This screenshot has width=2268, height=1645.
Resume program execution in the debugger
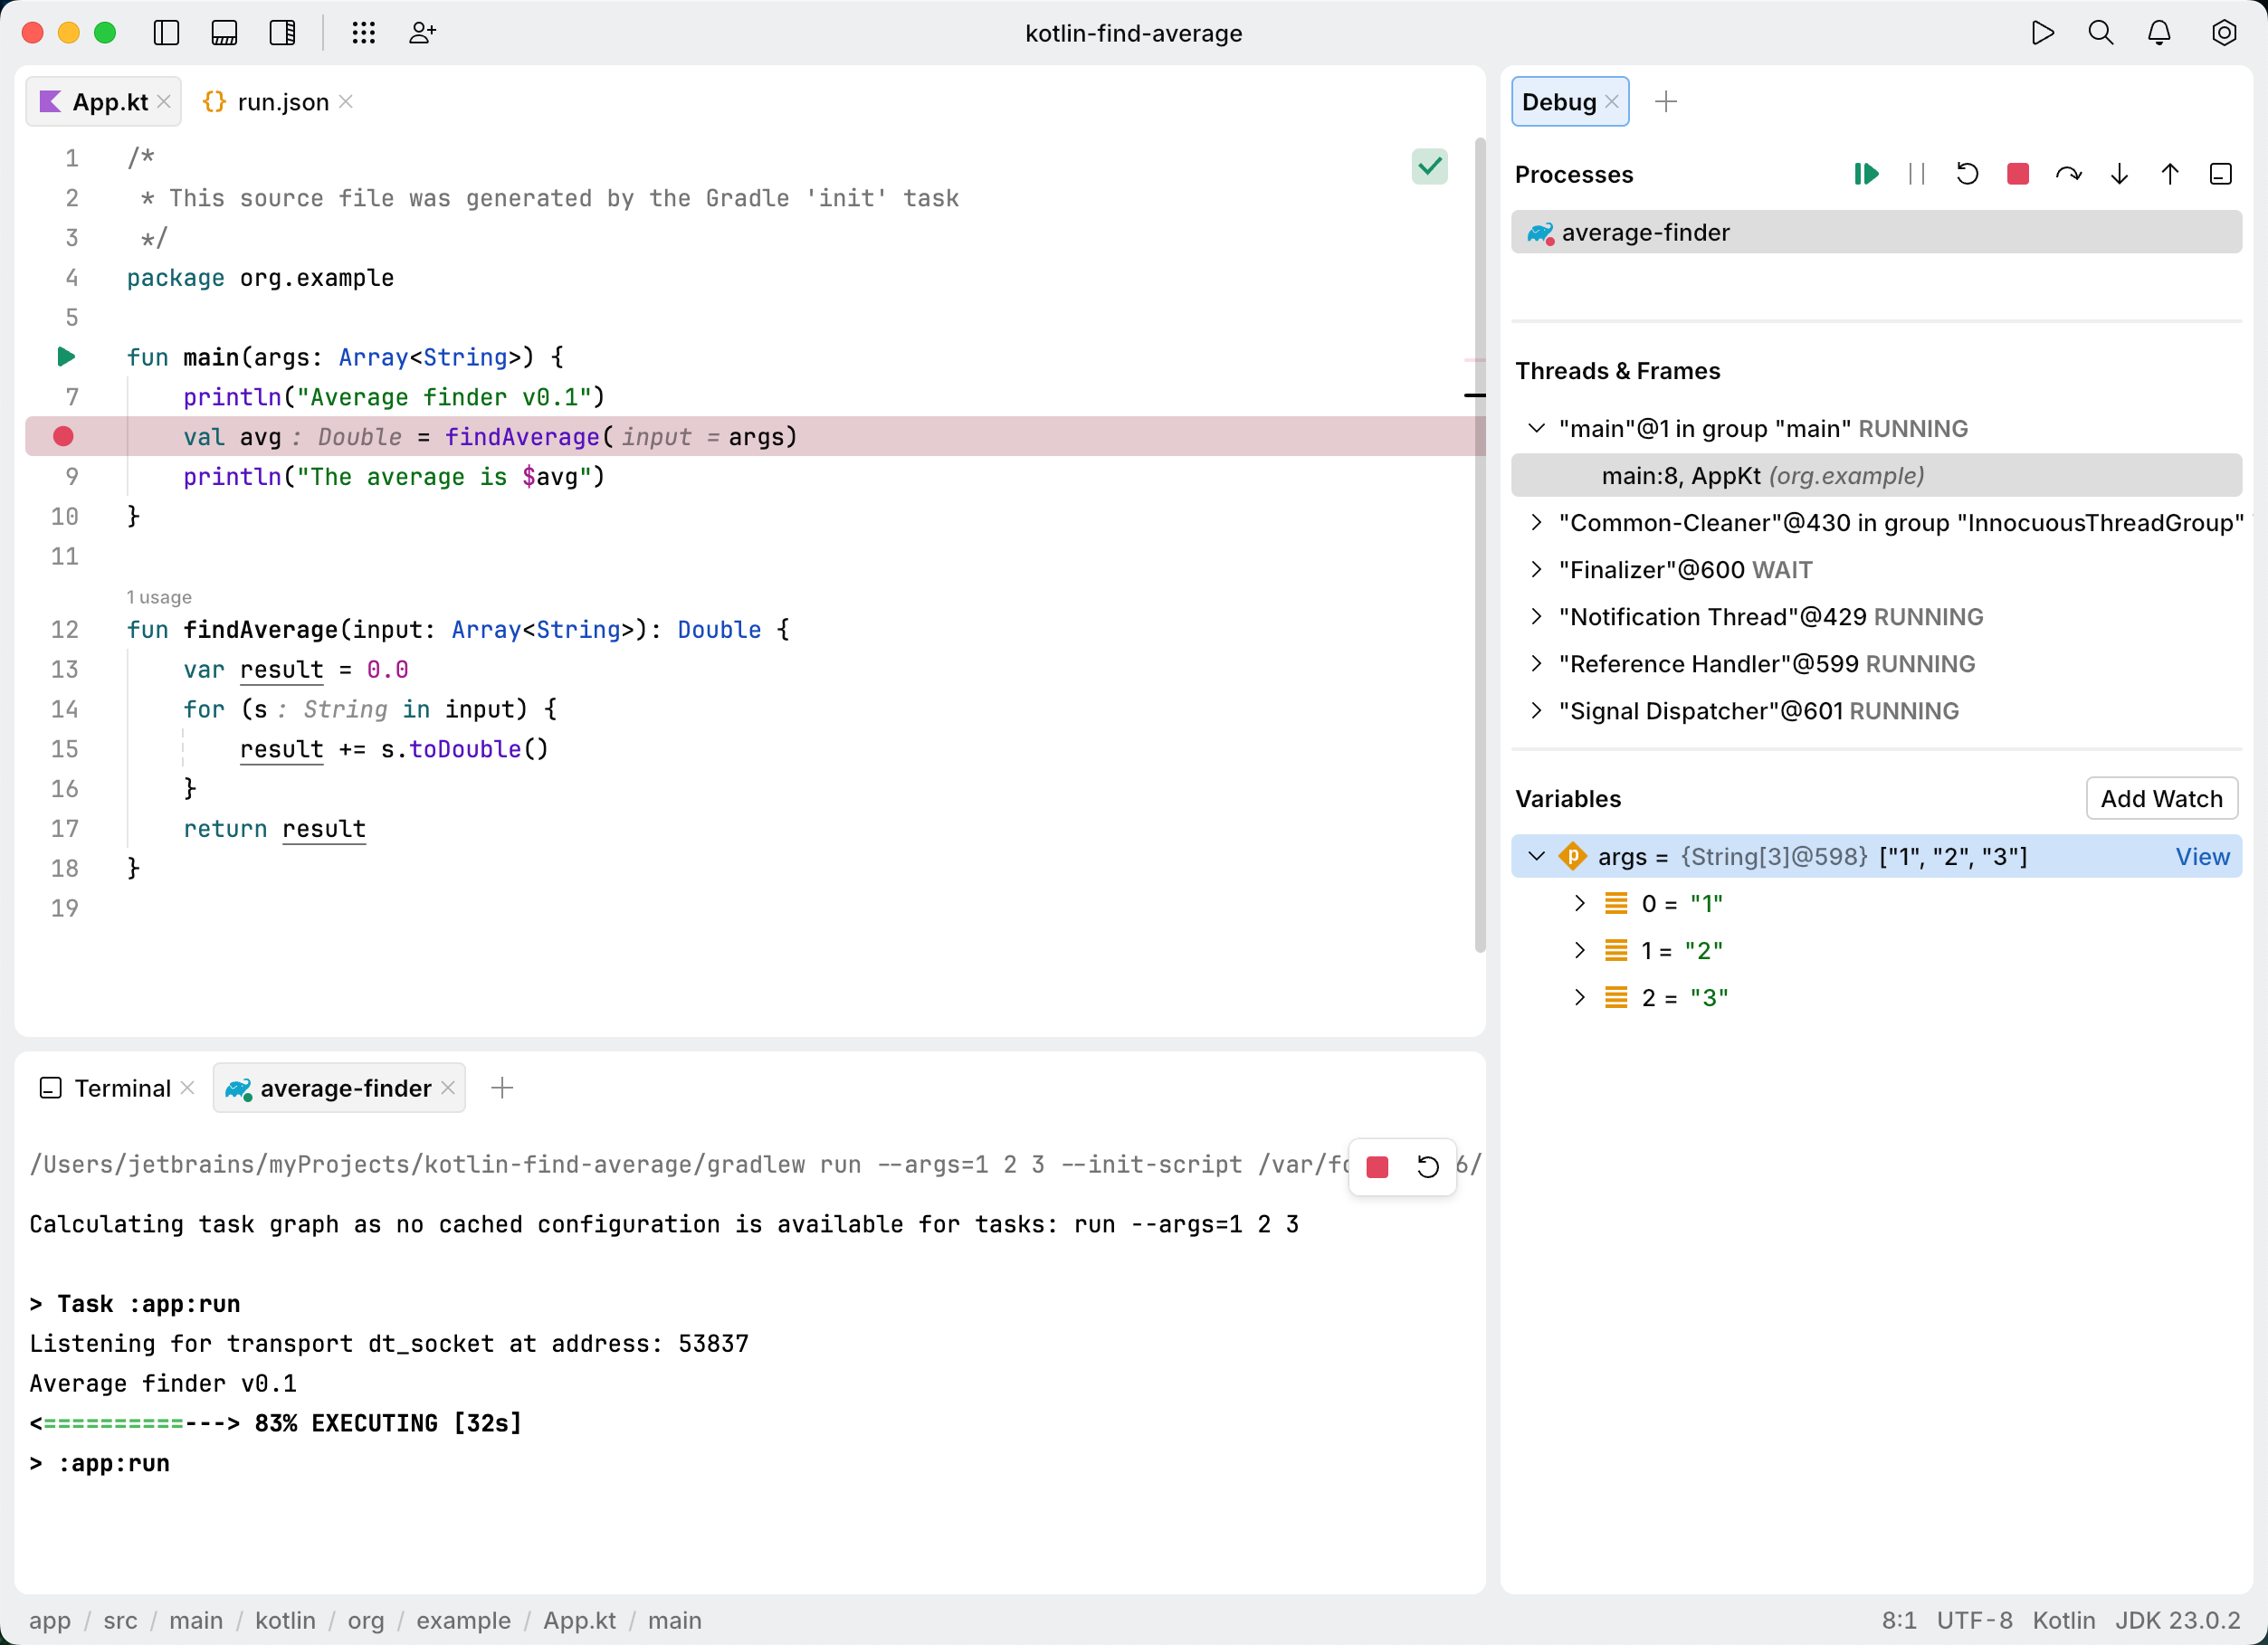tap(1866, 174)
